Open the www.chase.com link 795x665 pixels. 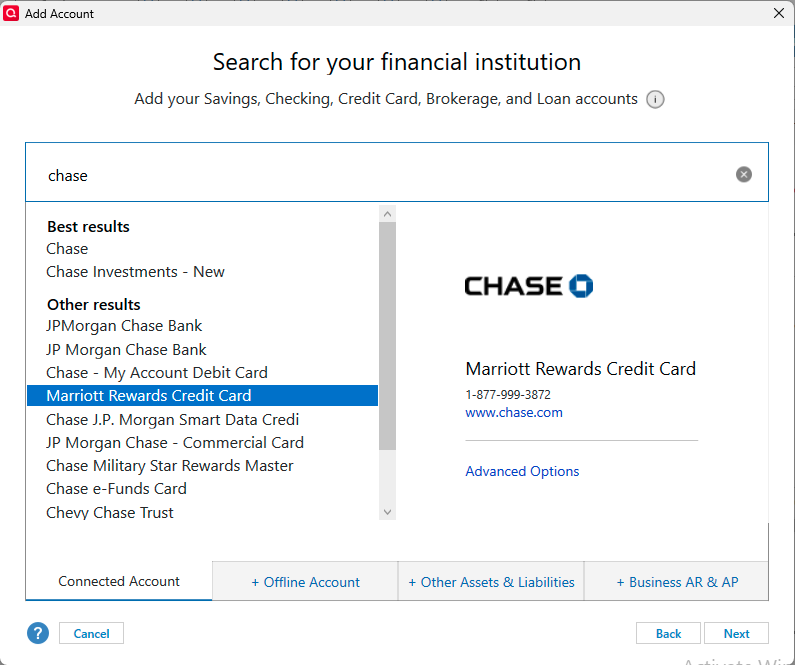coord(514,413)
